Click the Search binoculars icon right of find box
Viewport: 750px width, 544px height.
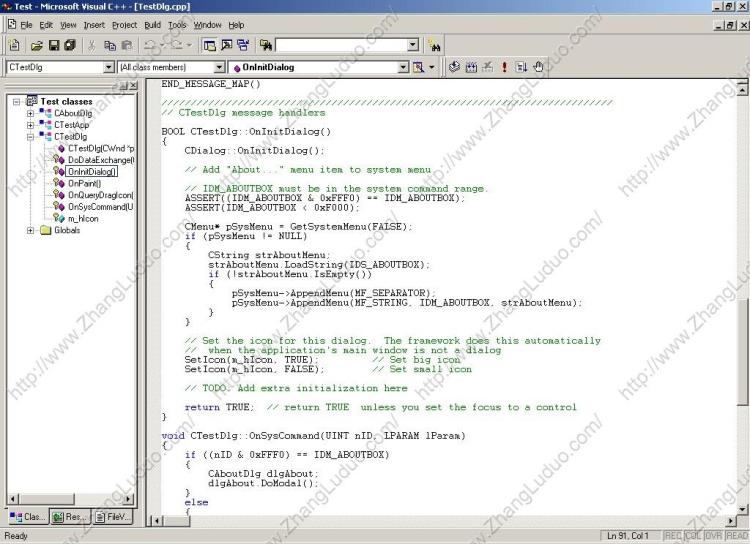[x=435, y=46]
